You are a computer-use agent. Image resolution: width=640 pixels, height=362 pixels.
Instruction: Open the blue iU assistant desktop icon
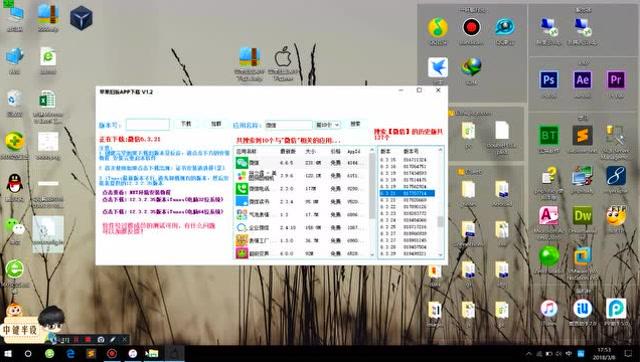(x=582, y=309)
